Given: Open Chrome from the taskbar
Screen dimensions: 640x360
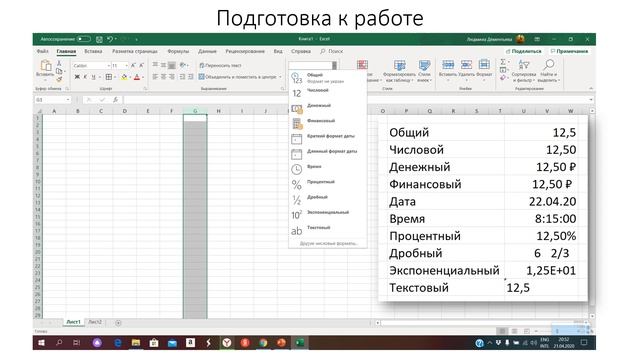Looking at the screenshot, I should [263, 343].
